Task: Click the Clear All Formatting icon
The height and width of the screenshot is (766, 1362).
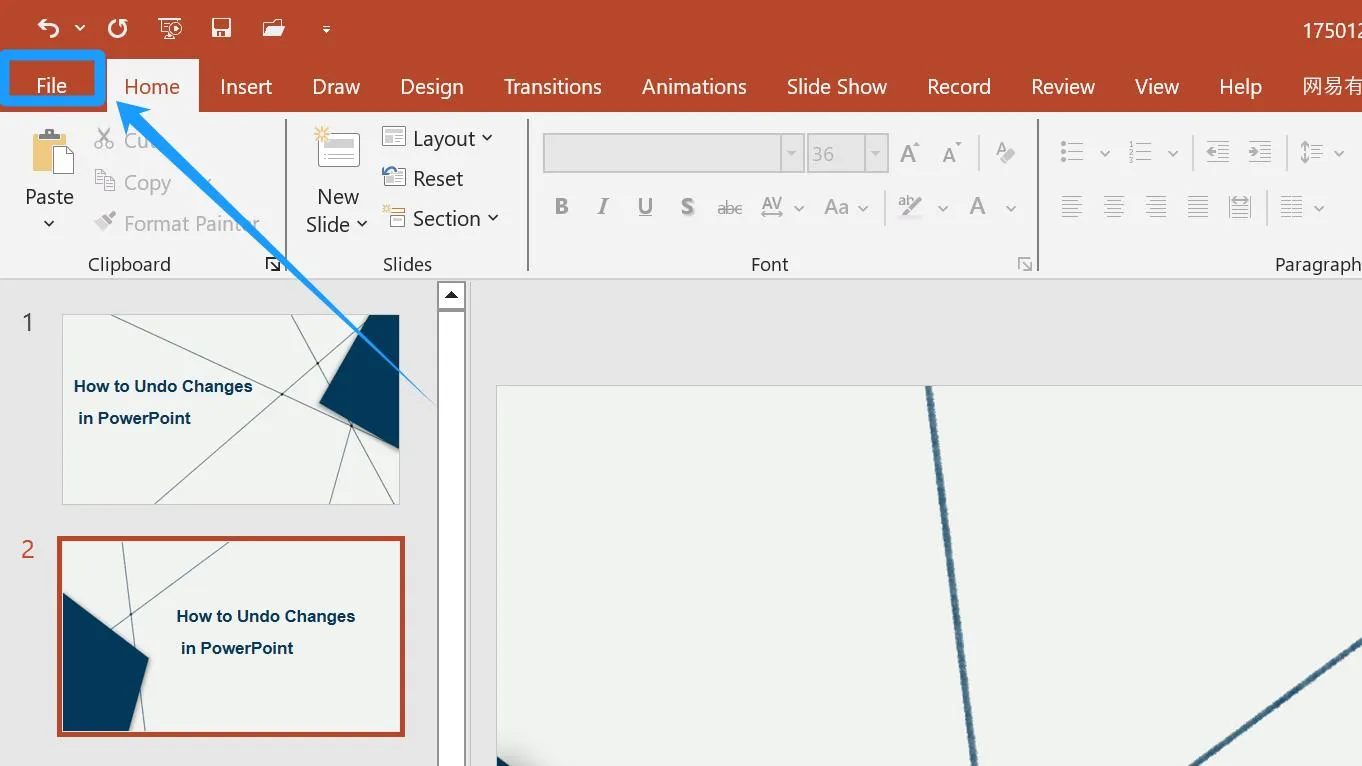Action: click(1005, 153)
